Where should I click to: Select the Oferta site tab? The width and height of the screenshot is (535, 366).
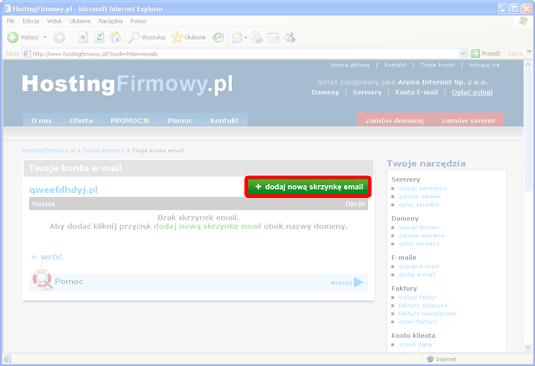[81, 120]
